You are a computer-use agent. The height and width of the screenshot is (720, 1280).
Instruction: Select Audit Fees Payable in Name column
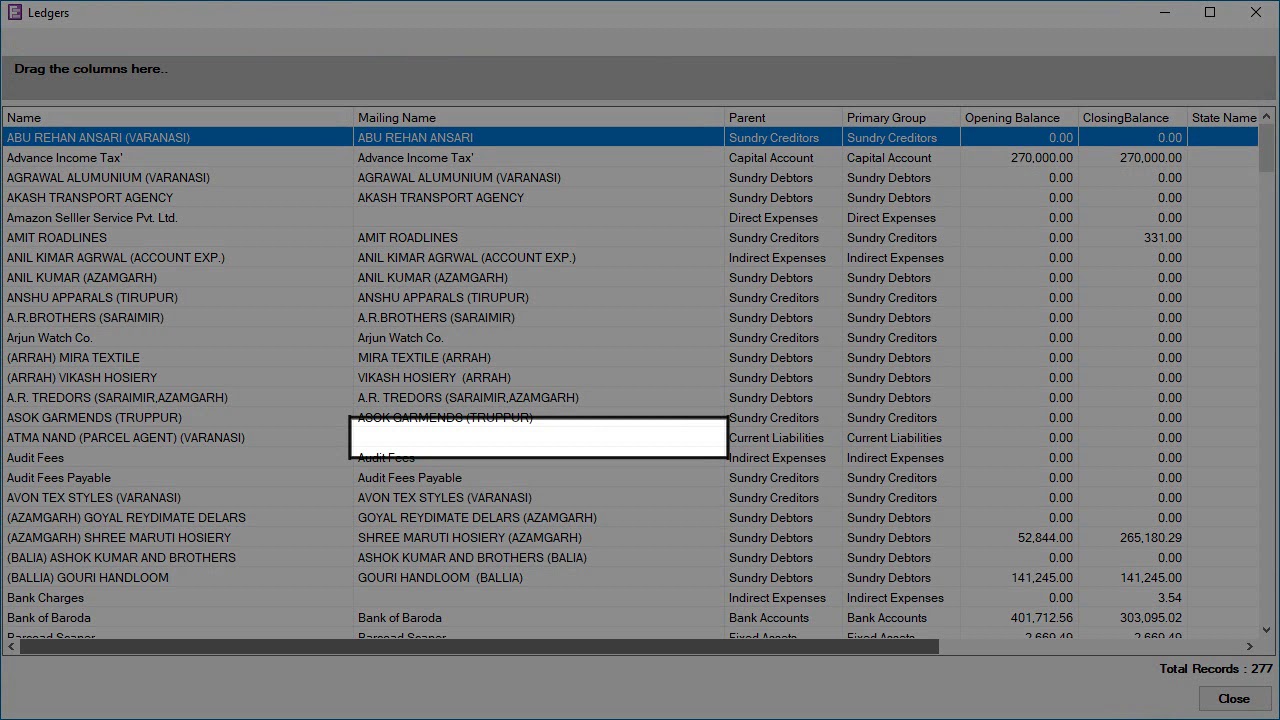[179, 477]
